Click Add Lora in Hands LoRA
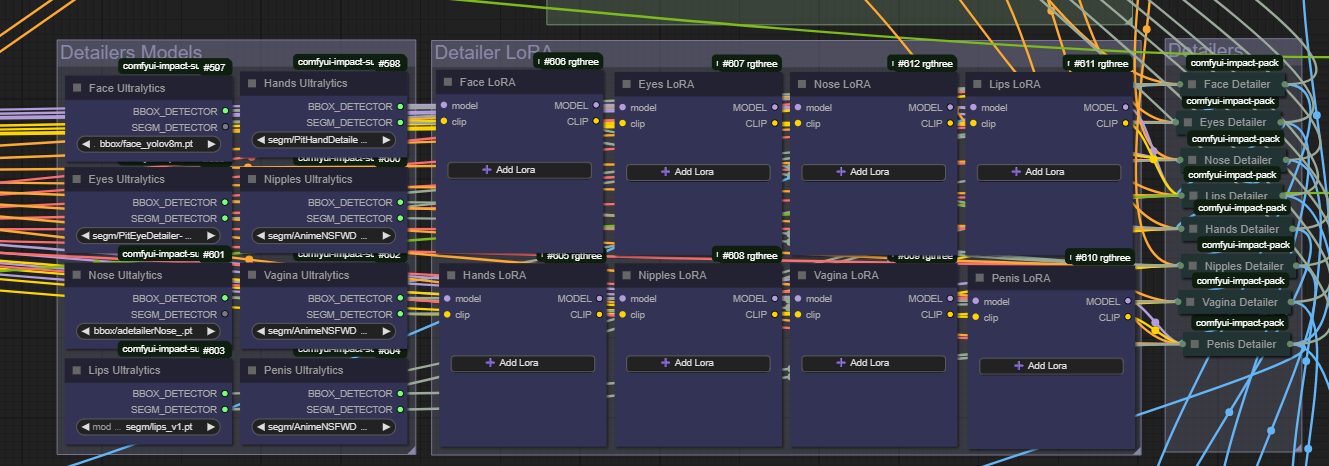Screen dimensions: 1329x466 pos(523,363)
